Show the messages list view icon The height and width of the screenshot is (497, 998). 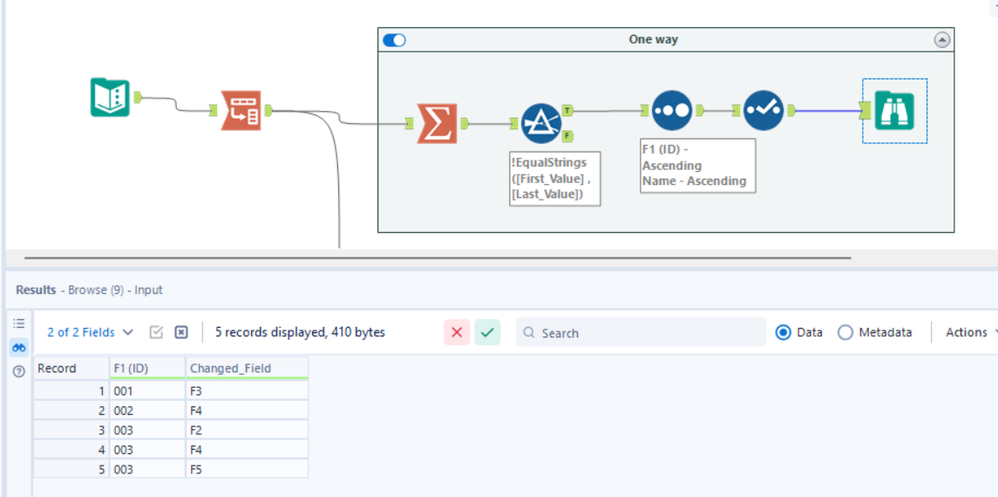[19, 323]
